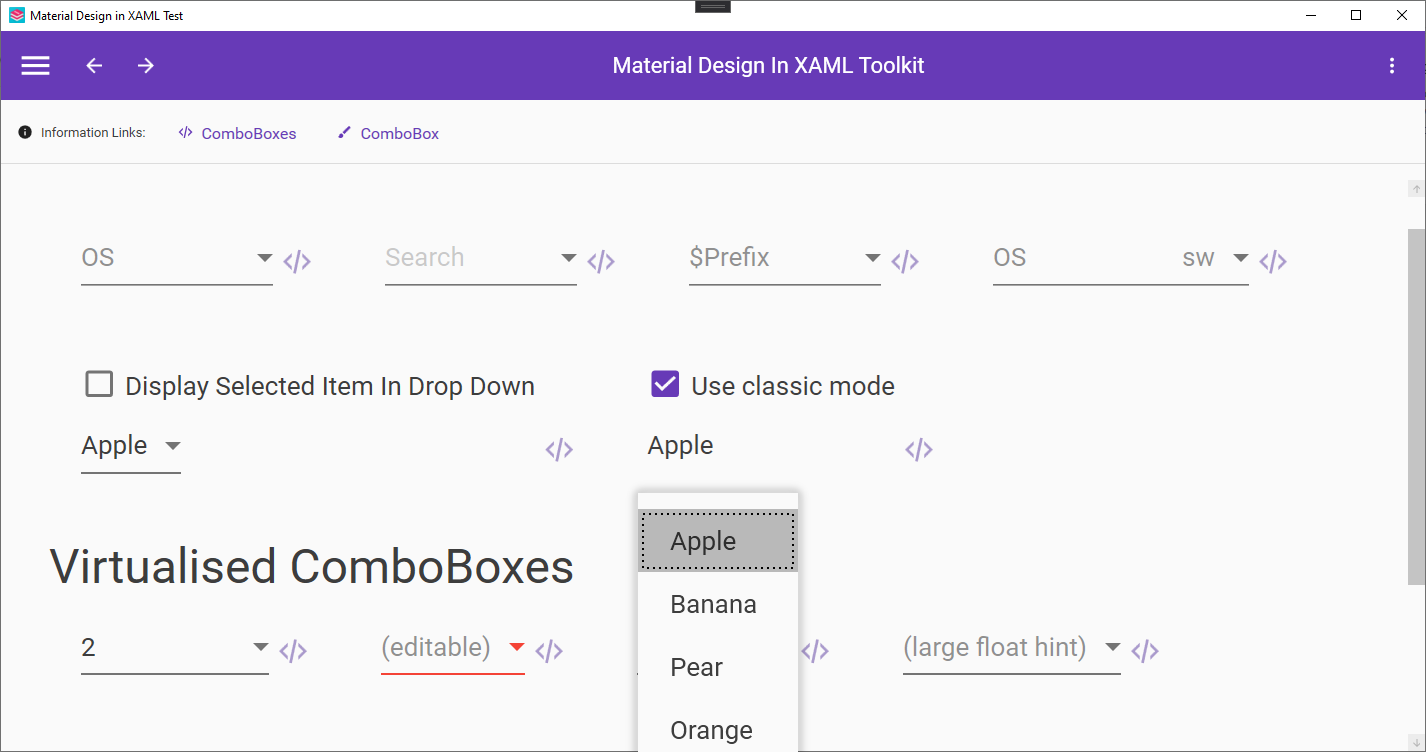Click the code icon next to the 2 combobox

click(x=293, y=650)
